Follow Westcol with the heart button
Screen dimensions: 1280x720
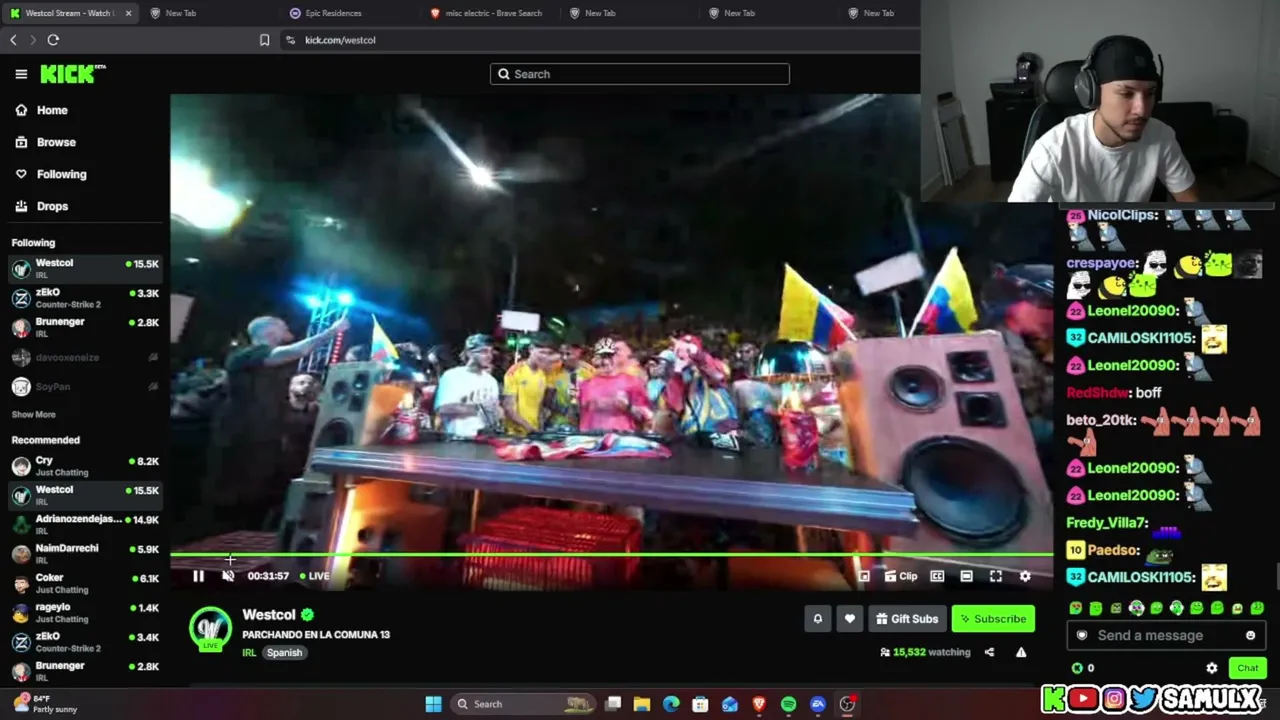[849, 619]
